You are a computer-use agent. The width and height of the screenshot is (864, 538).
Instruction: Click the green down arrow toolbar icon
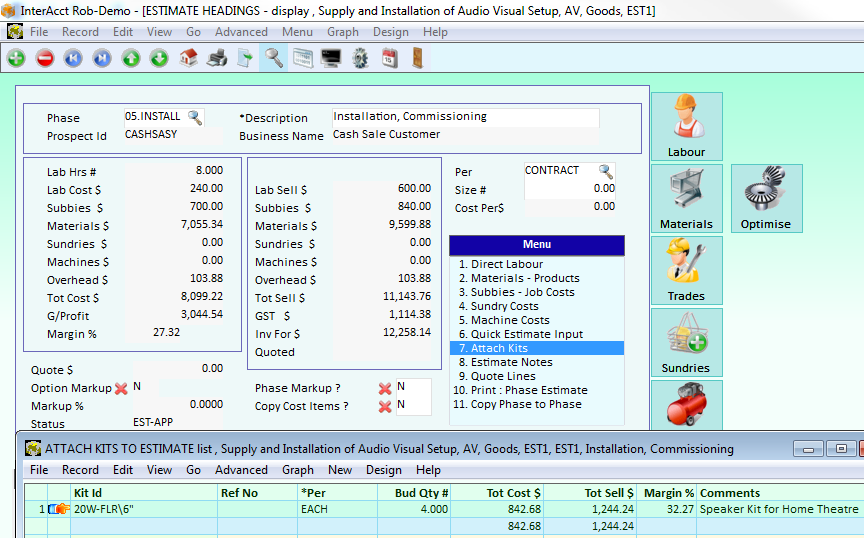tap(159, 58)
